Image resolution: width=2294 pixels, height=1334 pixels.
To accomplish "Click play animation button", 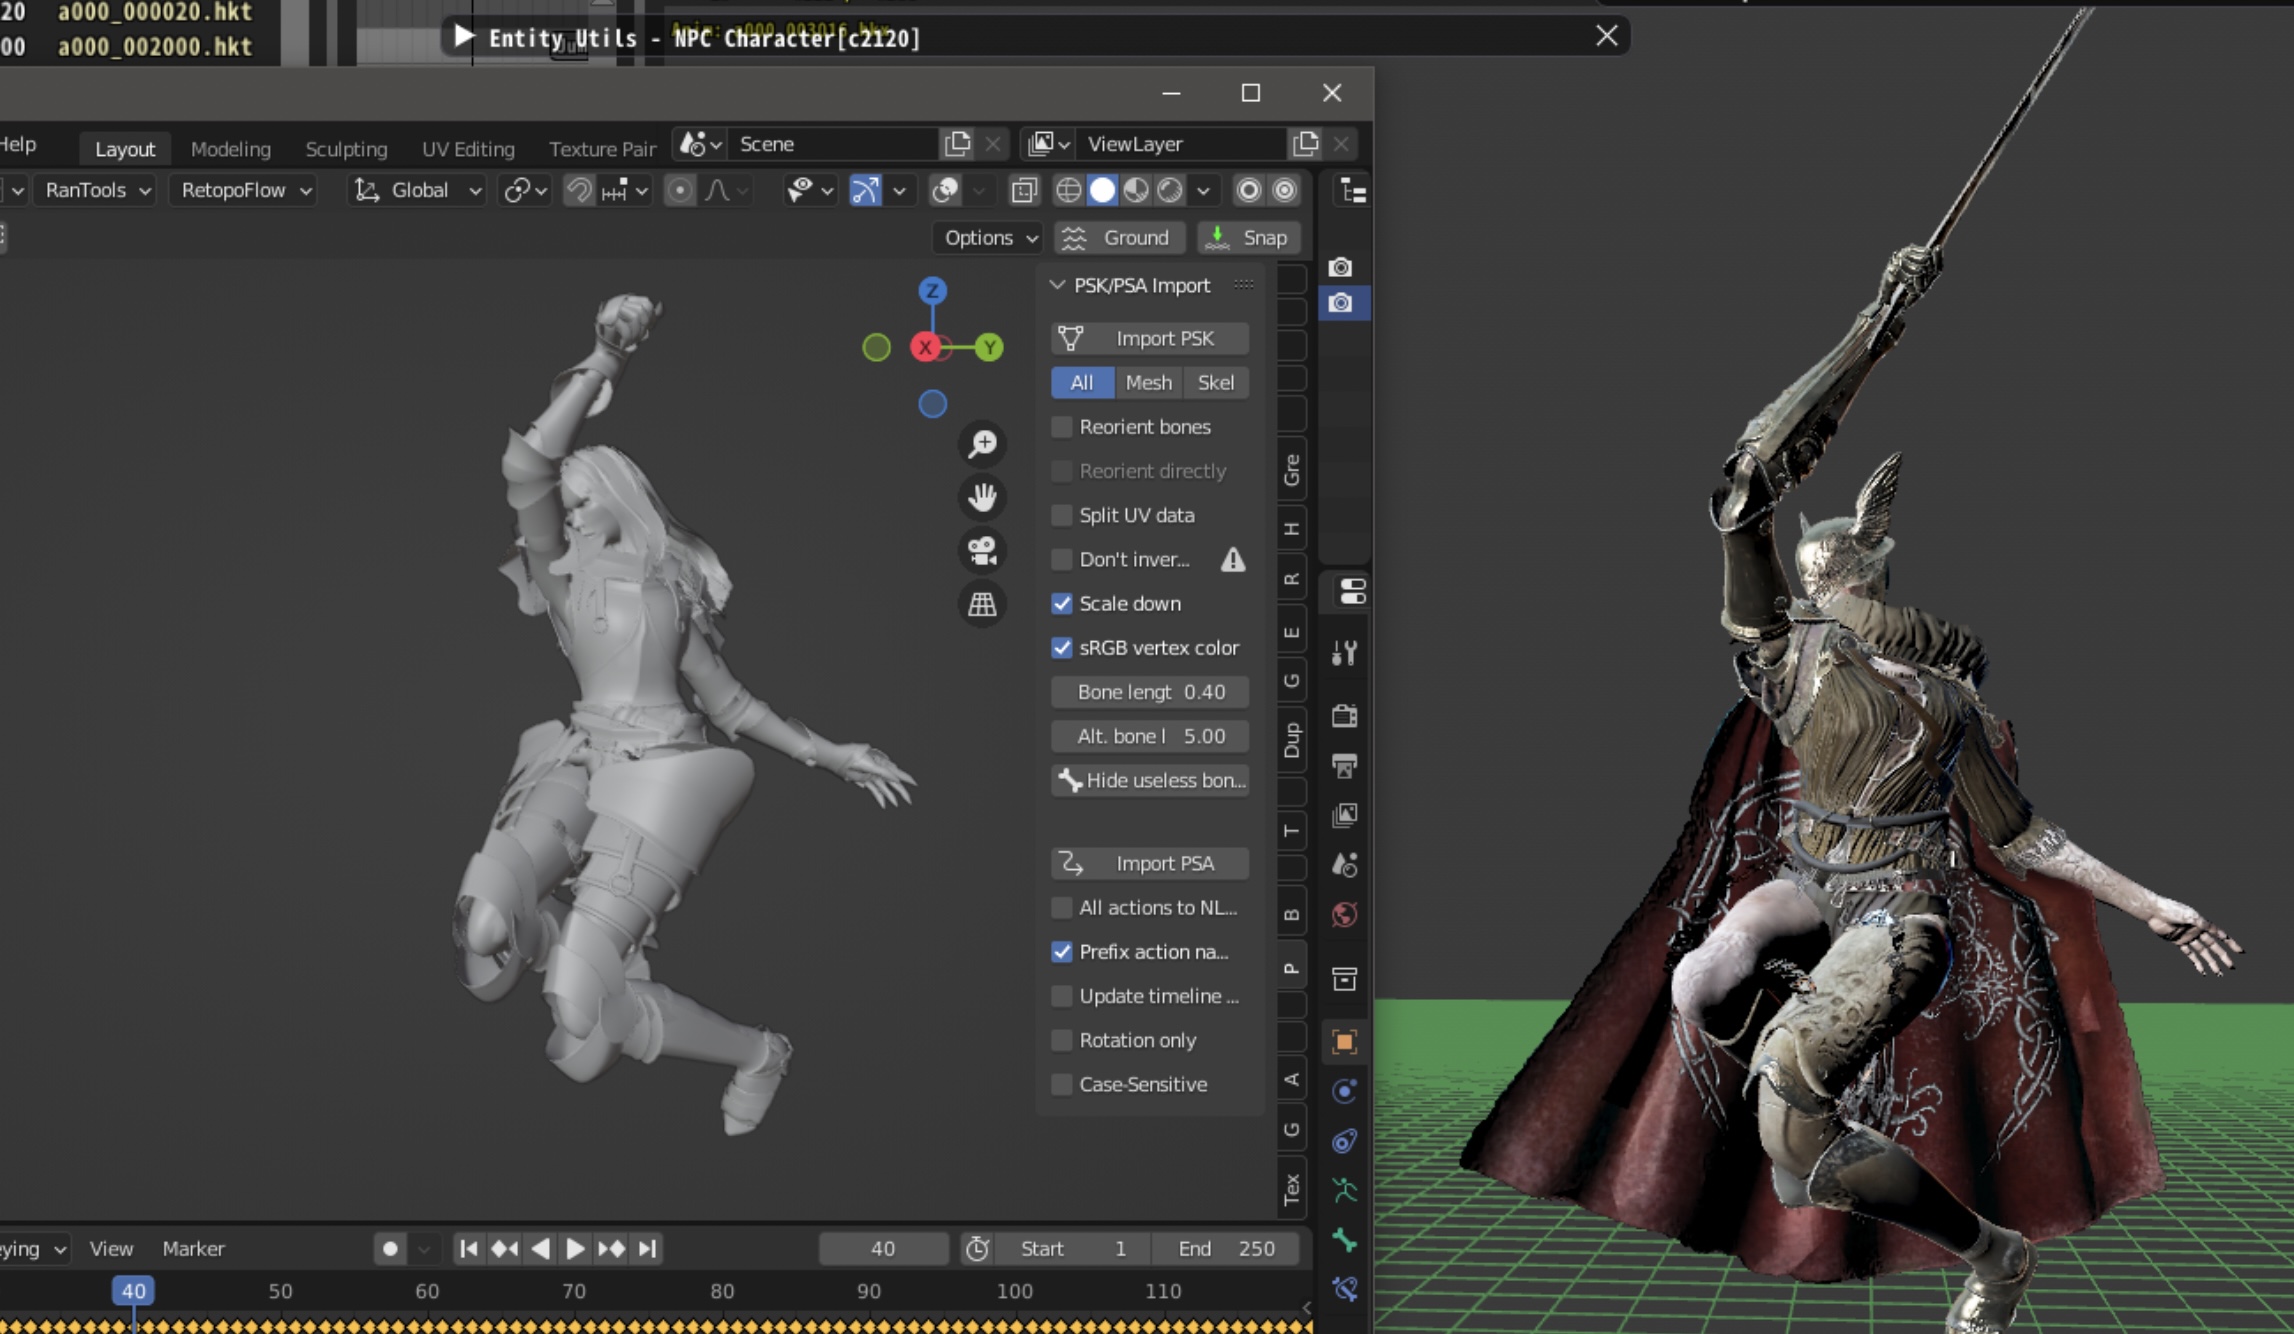I will 576,1248.
